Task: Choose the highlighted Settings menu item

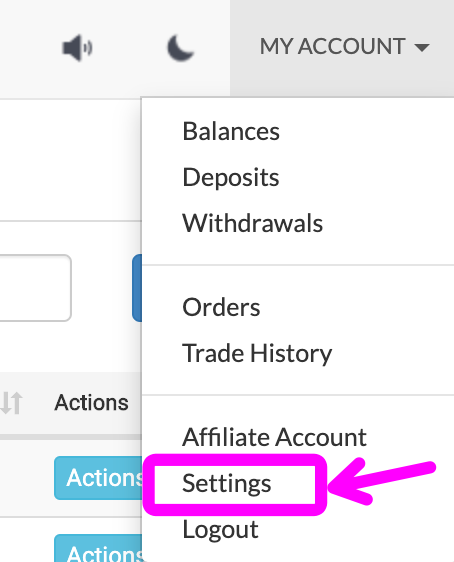Action: point(226,484)
